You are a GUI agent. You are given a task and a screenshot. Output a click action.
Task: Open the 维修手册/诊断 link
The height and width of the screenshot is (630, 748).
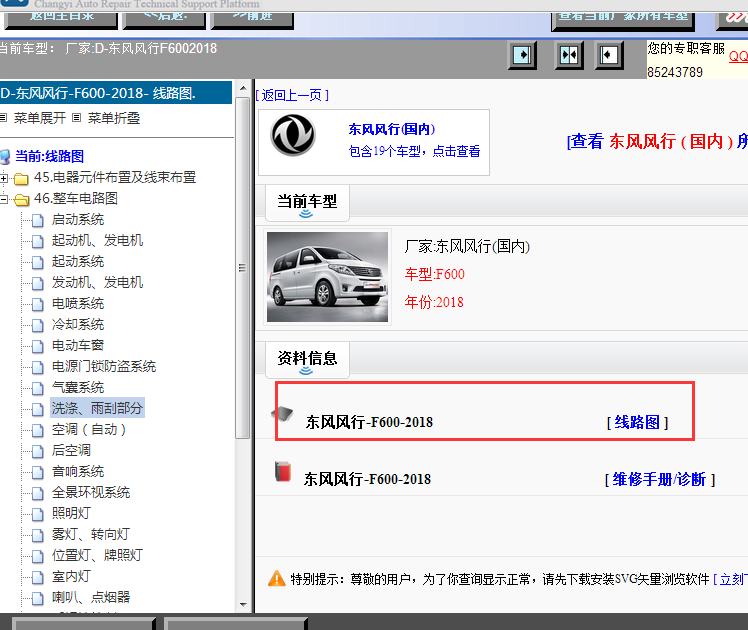click(x=660, y=479)
